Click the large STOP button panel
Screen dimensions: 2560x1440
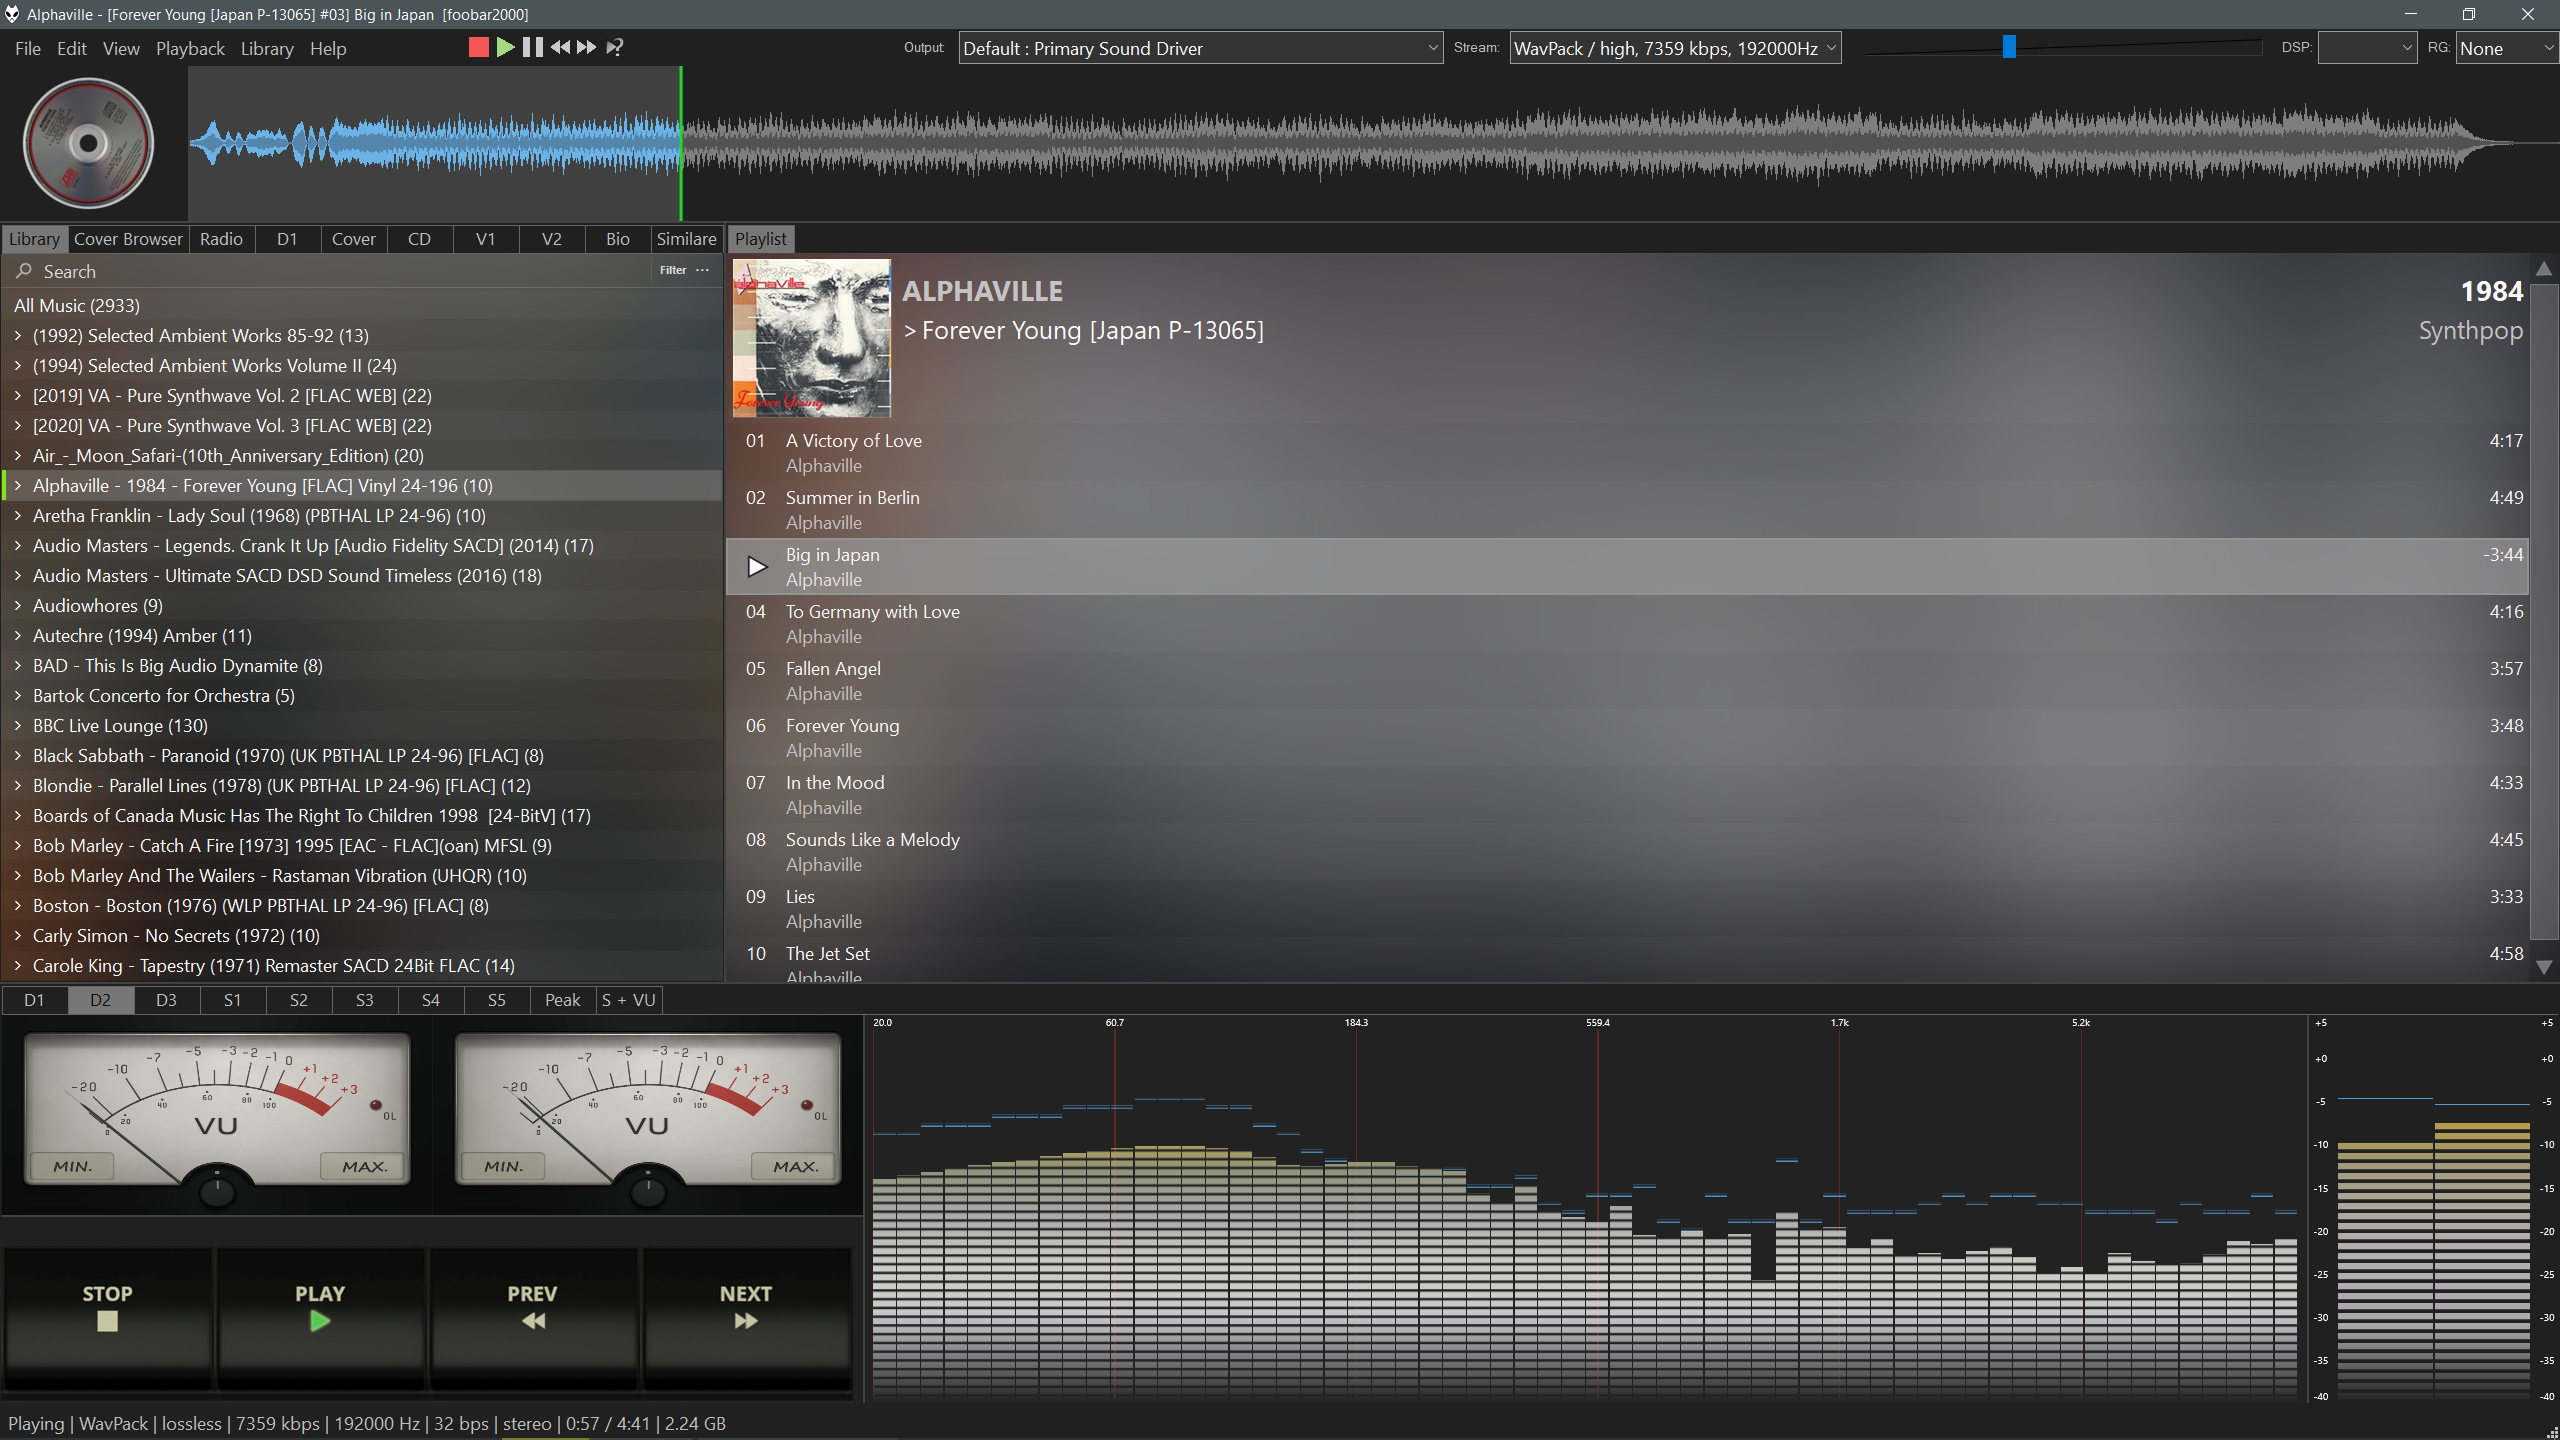point(107,1306)
